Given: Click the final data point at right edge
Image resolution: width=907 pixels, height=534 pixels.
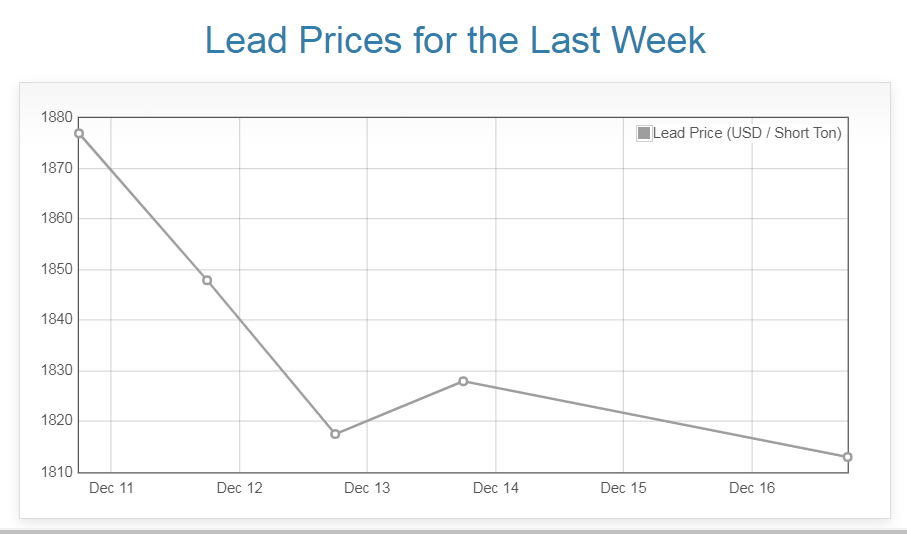Looking at the screenshot, I should tap(847, 457).
